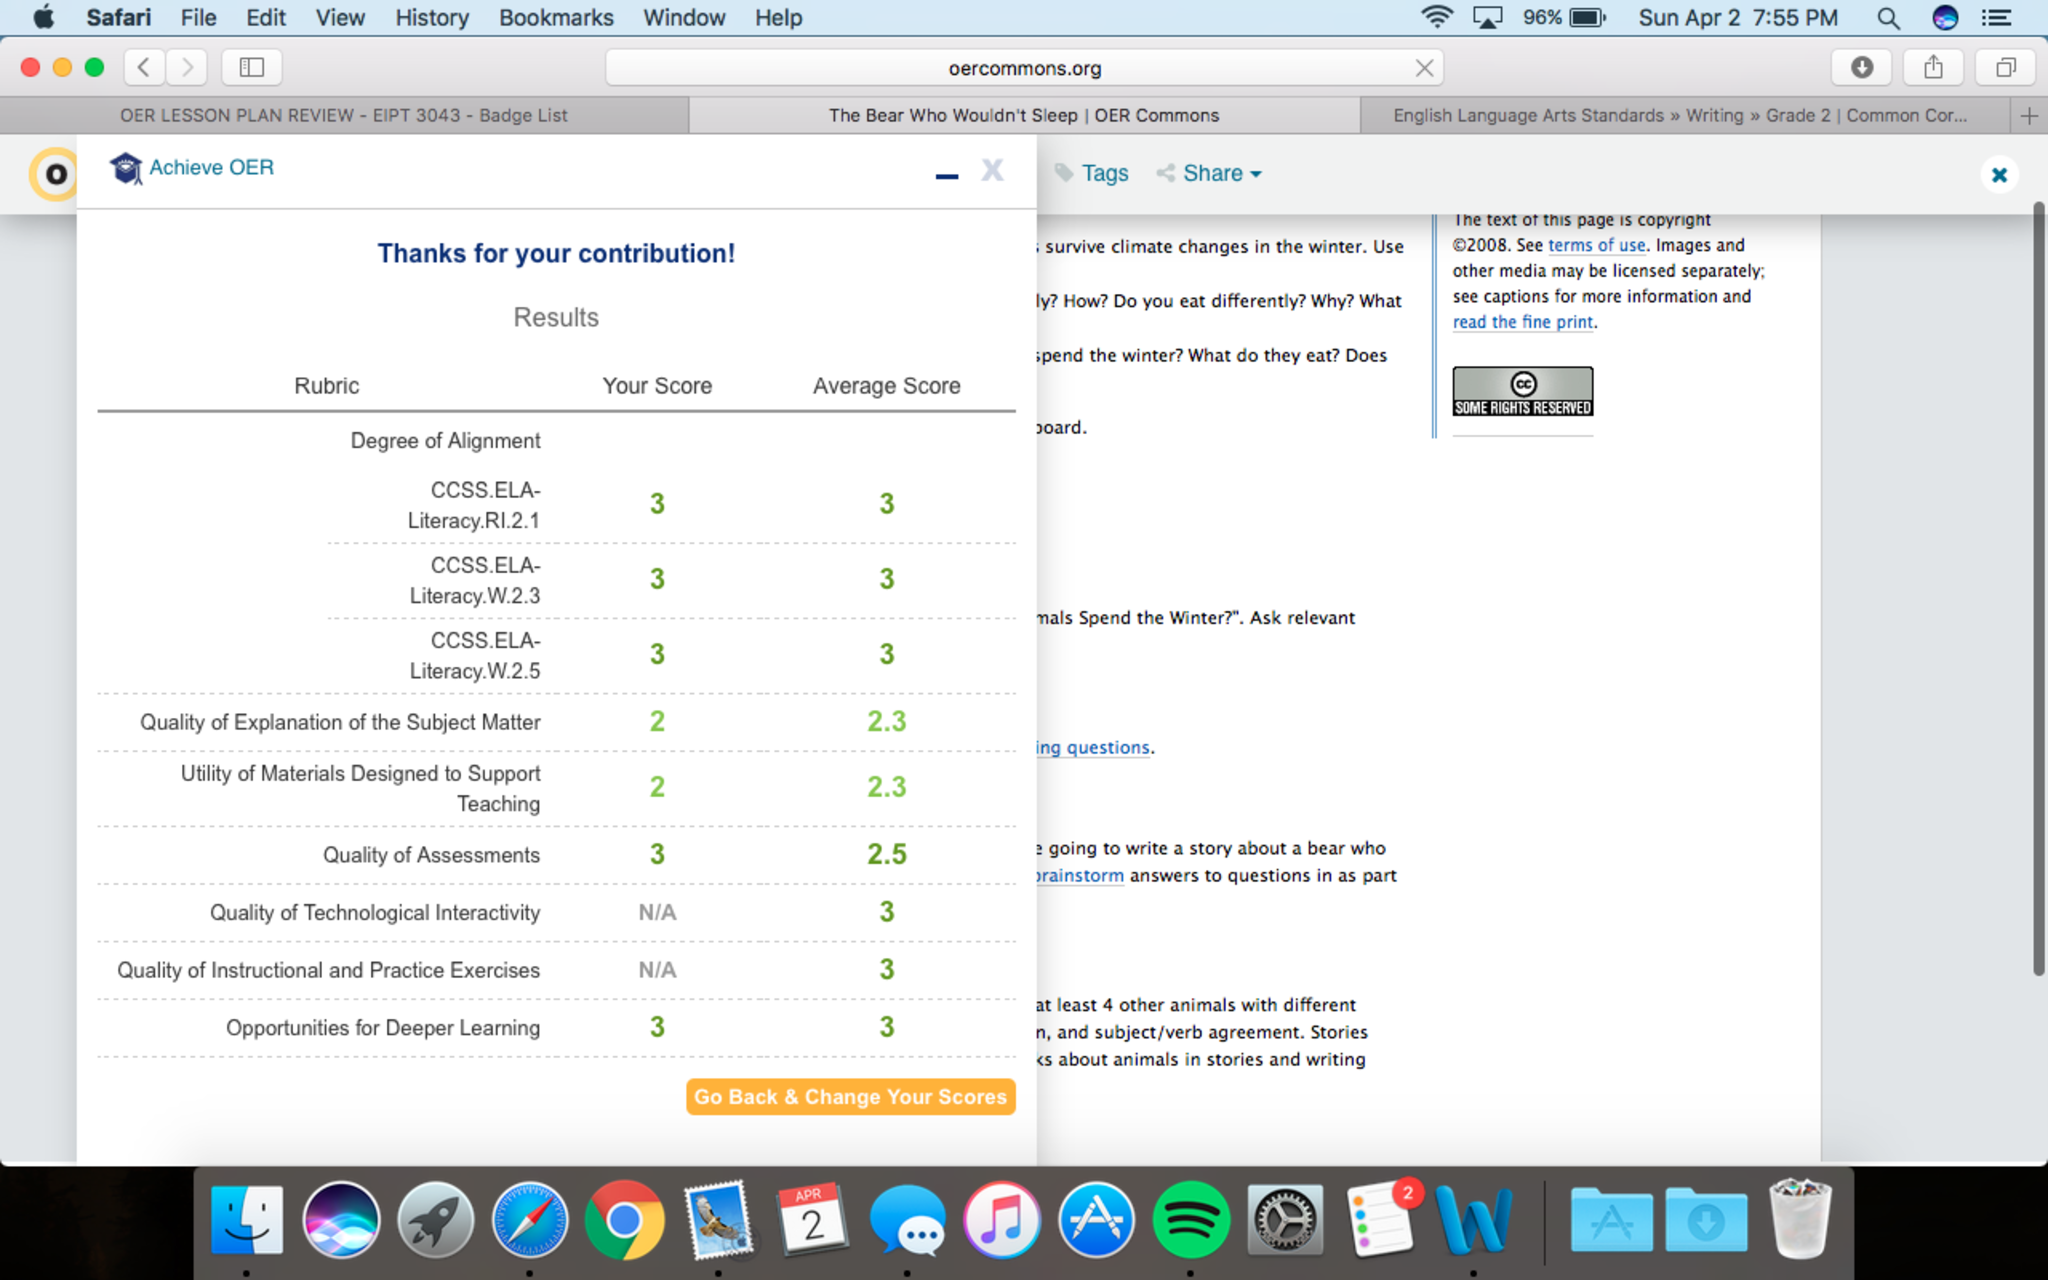Click Go Back & Change Your Scores
This screenshot has height=1280, width=2048.
tap(850, 1097)
